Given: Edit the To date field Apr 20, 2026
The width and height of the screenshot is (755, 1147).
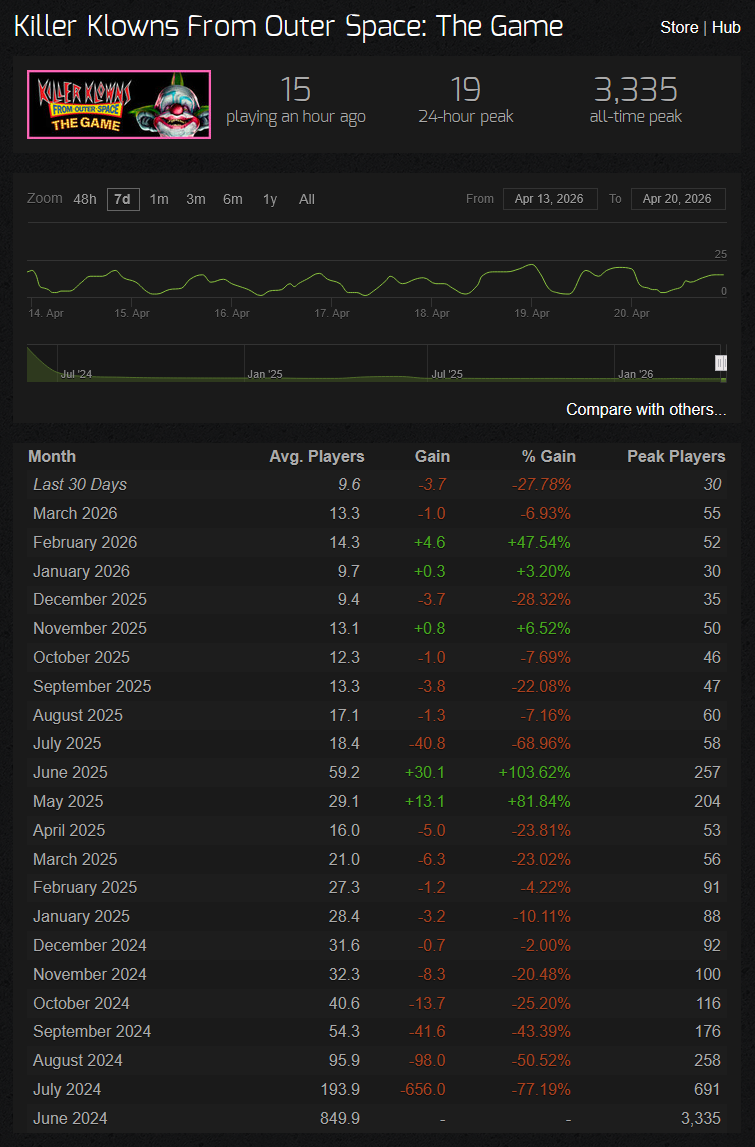Looking at the screenshot, I should point(677,199).
